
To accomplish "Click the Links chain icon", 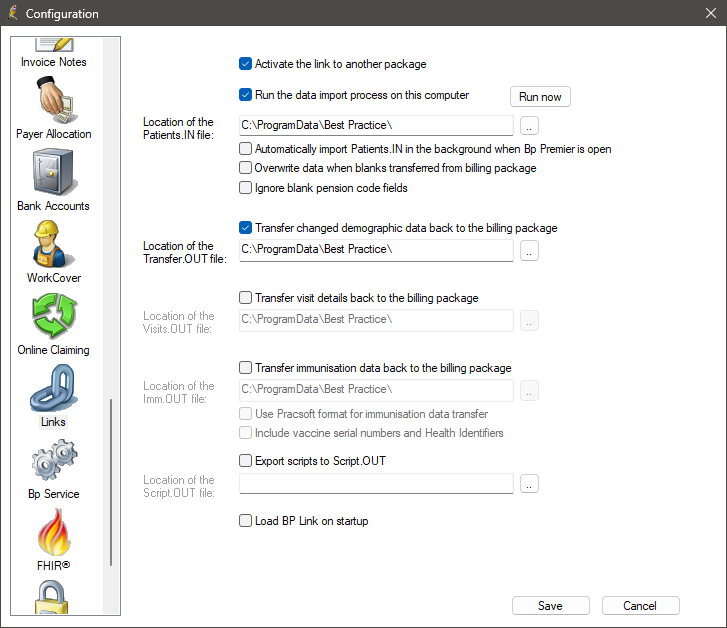I will [x=53, y=388].
